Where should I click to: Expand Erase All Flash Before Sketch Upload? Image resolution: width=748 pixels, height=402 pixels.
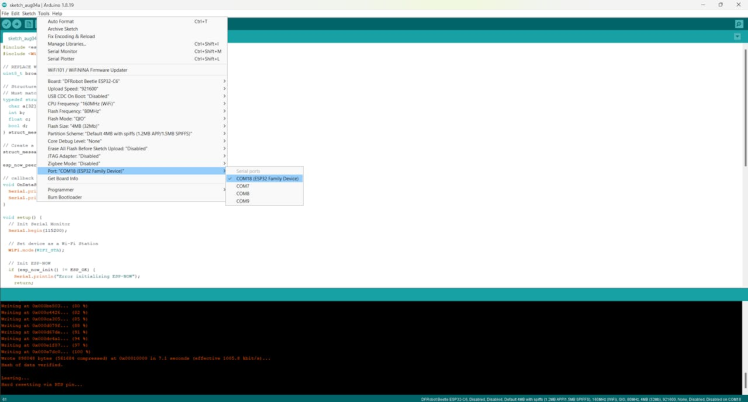pos(132,149)
